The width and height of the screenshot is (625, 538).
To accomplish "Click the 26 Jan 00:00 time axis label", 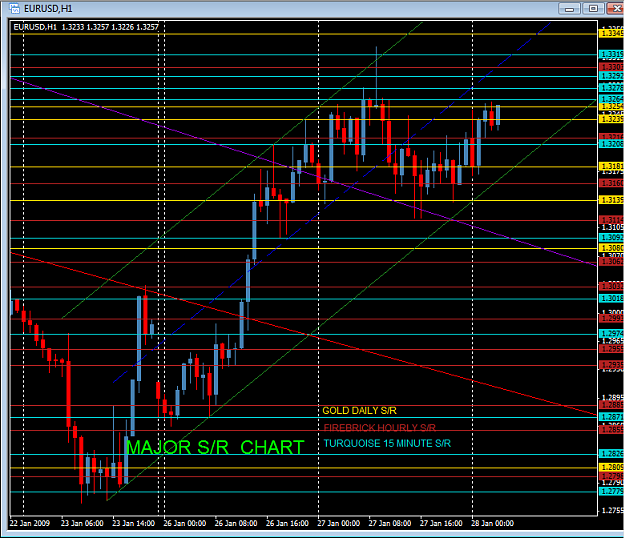I will click(185, 523).
